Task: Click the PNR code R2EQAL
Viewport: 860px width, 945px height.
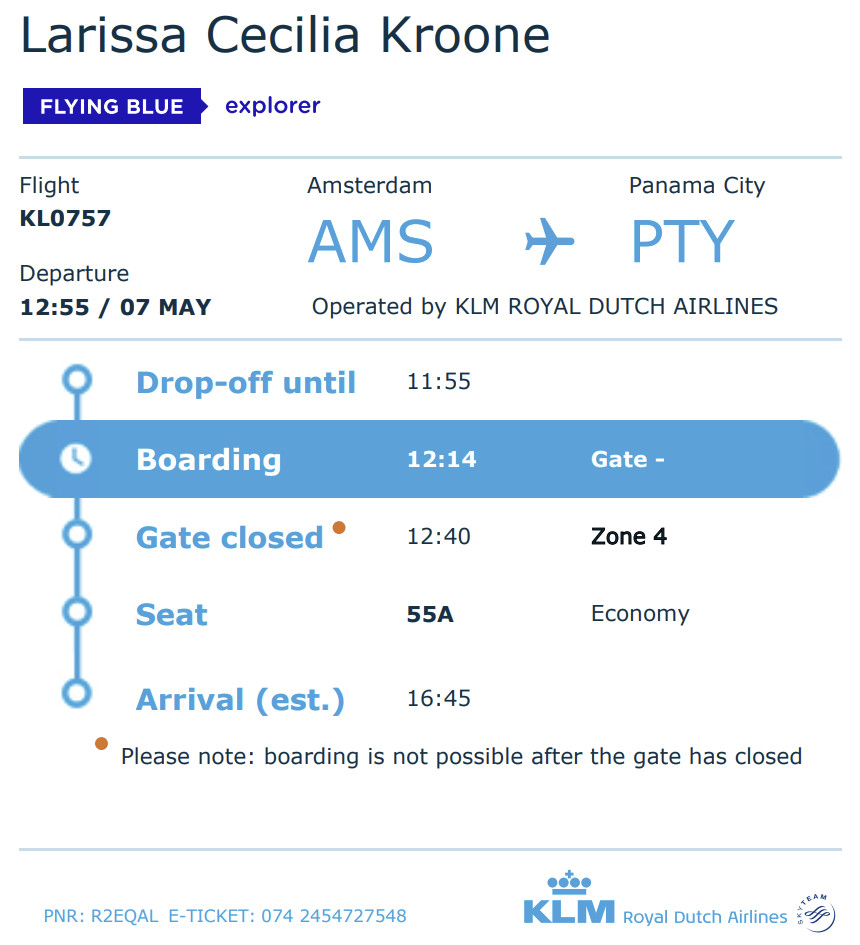Action: point(124,916)
